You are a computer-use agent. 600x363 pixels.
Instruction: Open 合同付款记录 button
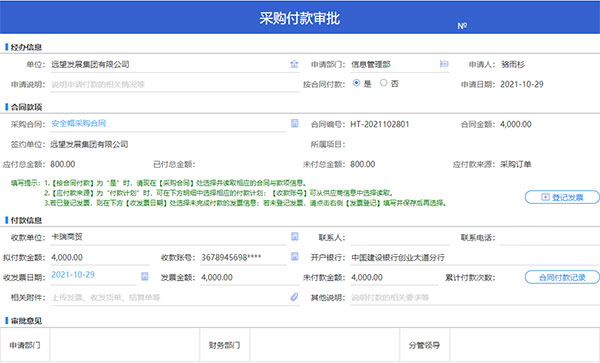coord(562,277)
